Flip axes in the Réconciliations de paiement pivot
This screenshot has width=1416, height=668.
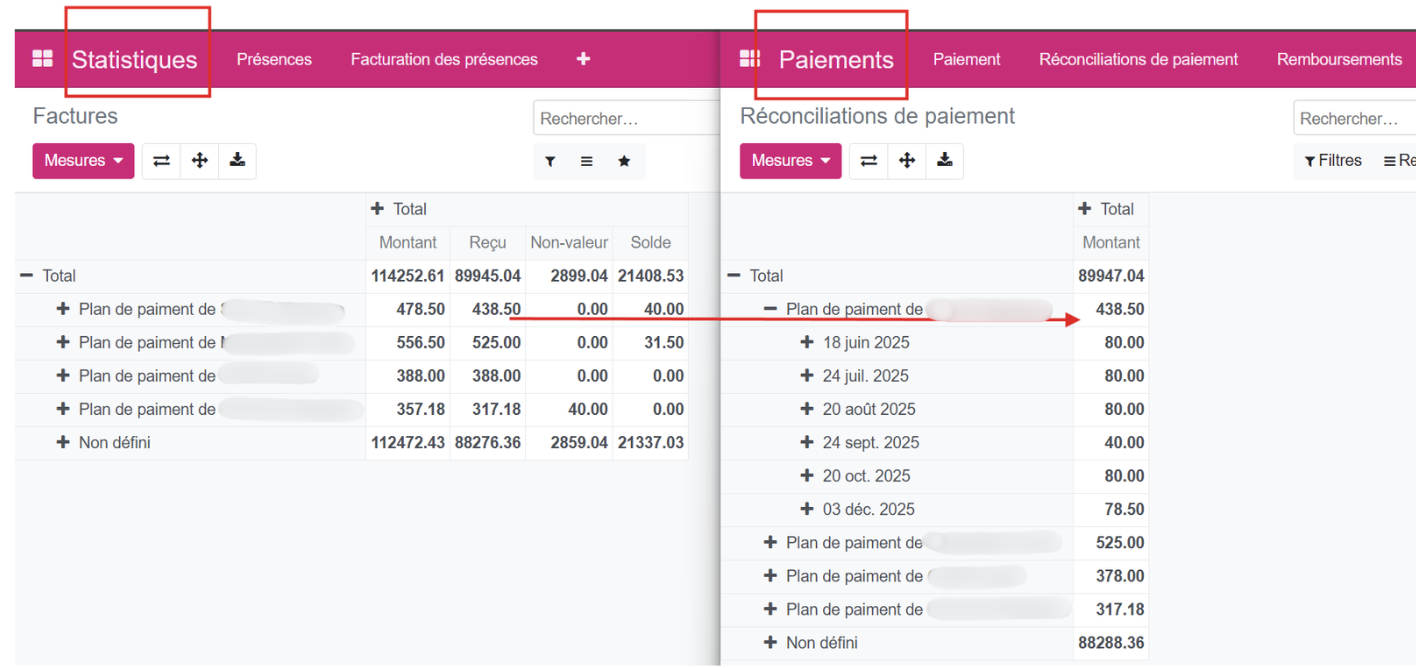pos(868,160)
